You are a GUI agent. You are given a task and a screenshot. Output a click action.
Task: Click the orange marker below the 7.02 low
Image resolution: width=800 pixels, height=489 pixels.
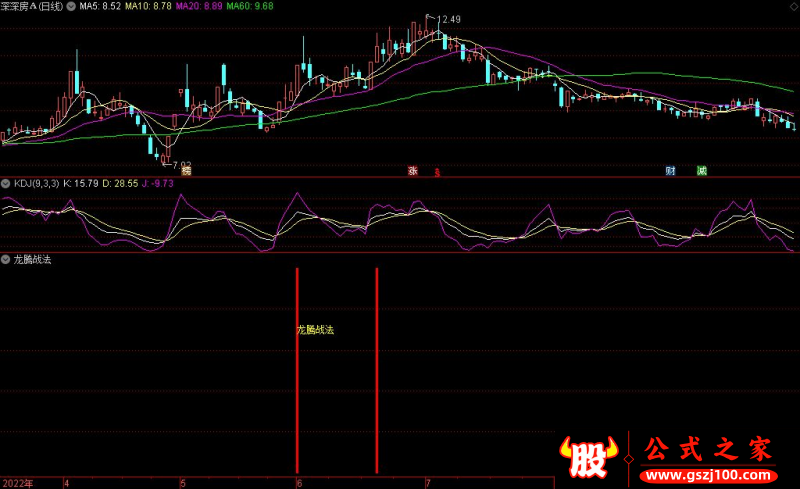[186, 172]
